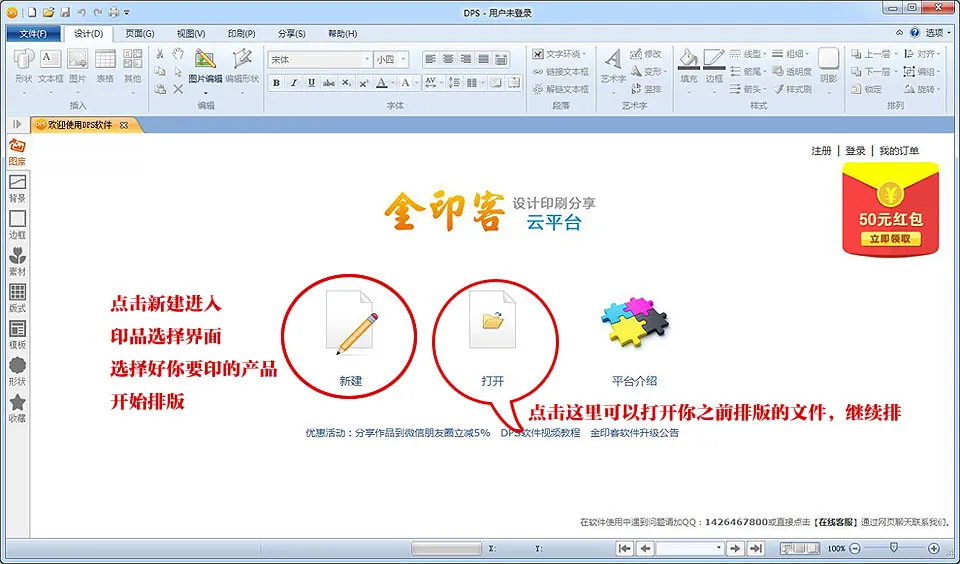The width and height of the screenshot is (960, 564).
Task: Click the undo arrow in title bar
Action: 81,12
